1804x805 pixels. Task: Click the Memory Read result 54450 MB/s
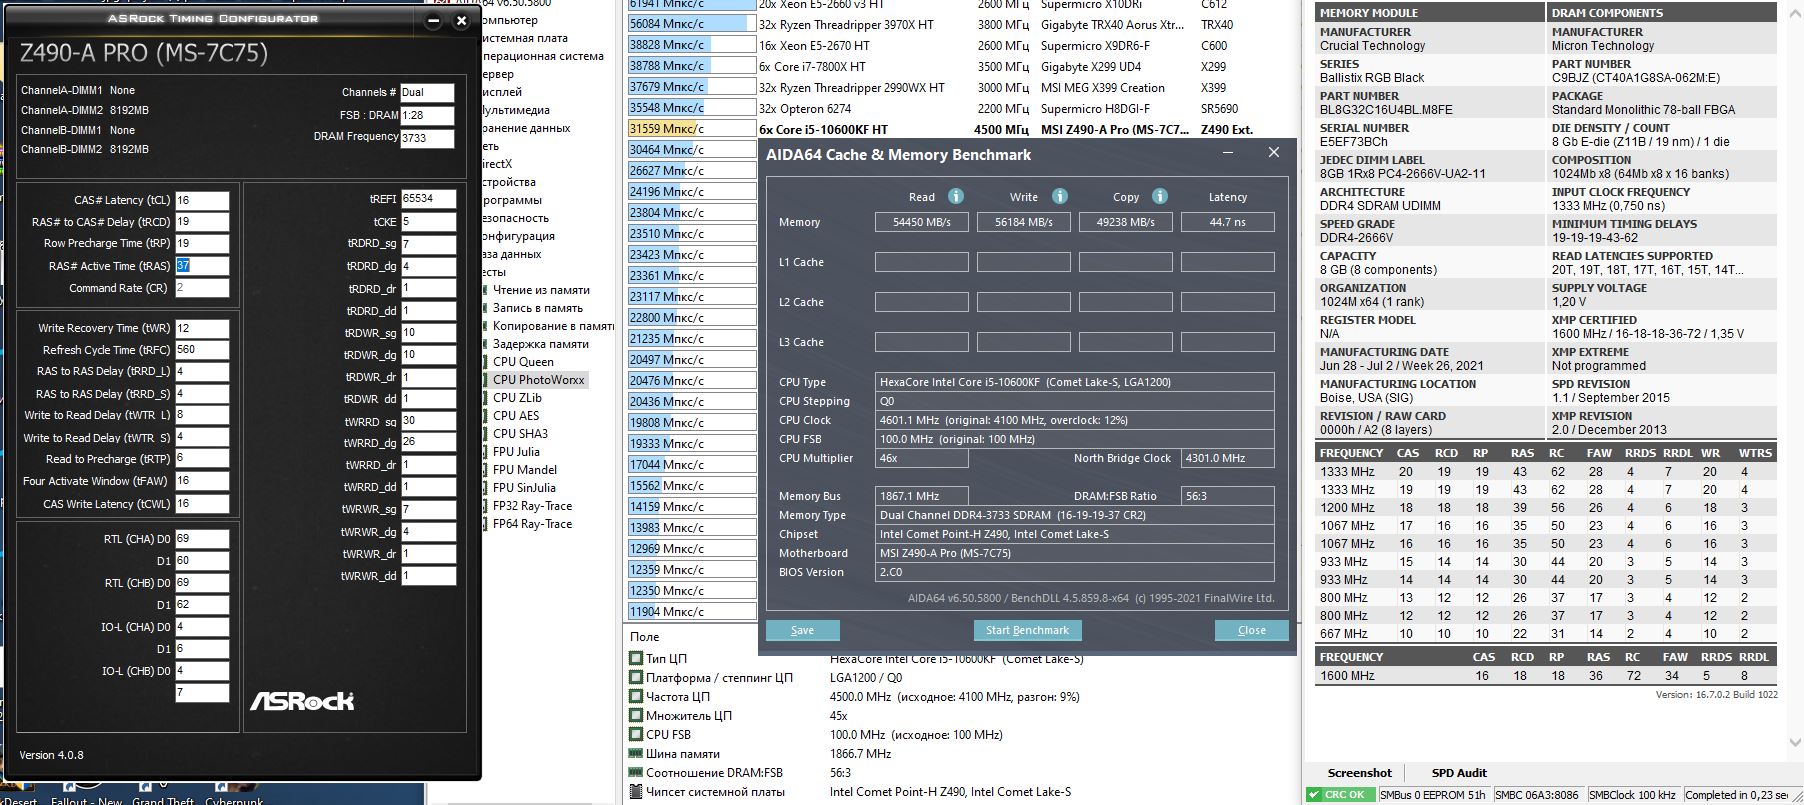[922, 222]
